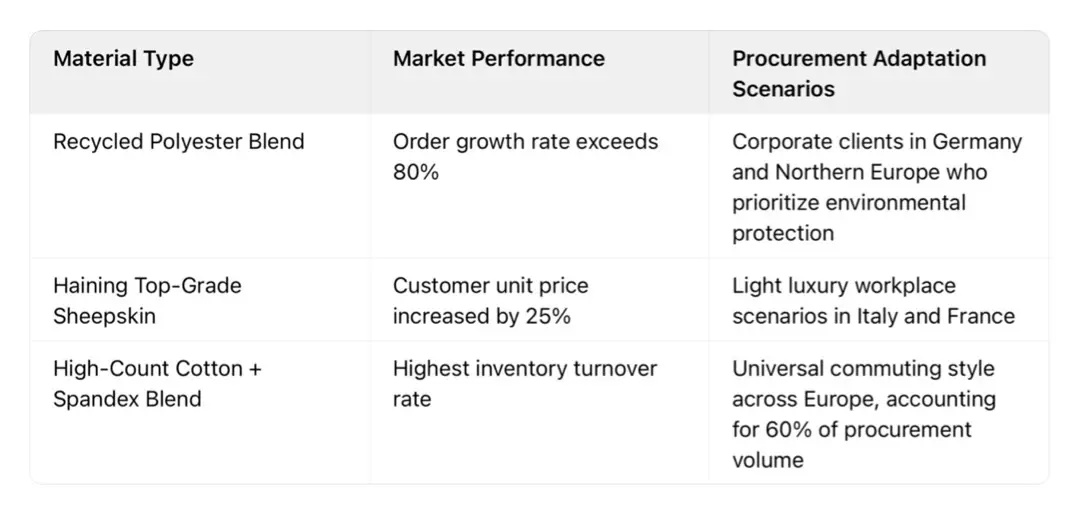Click the Material Type column header

point(123,59)
